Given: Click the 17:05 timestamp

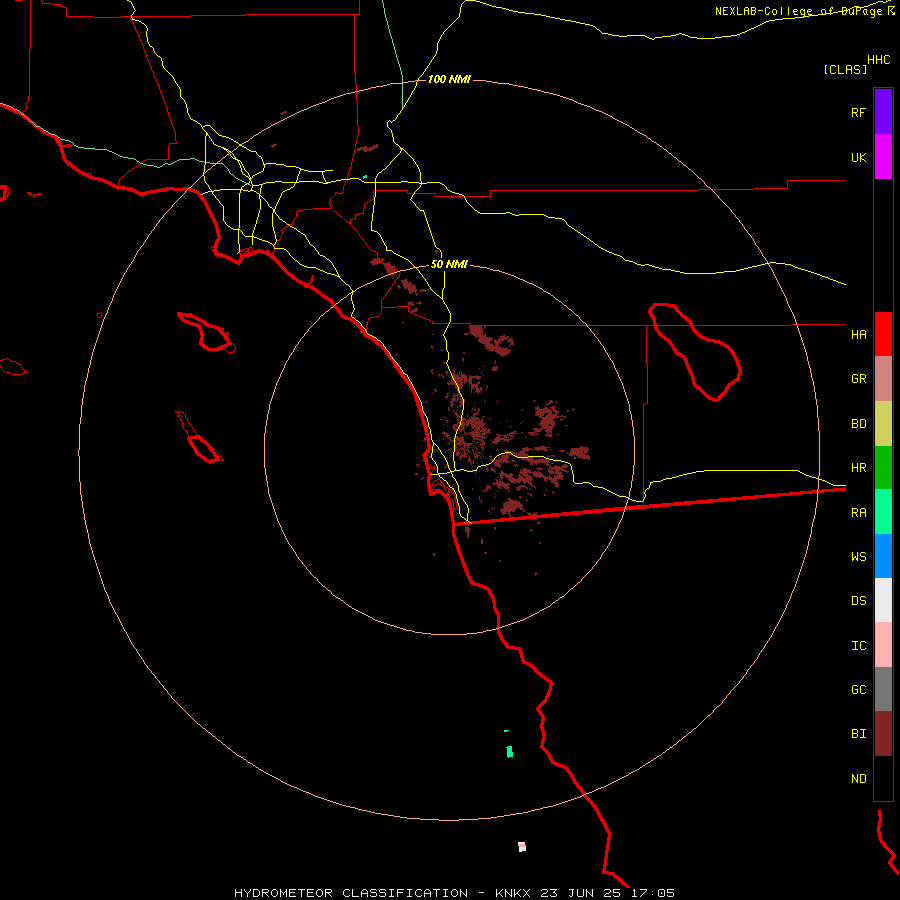Looking at the screenshot, I should pos(653,893).
